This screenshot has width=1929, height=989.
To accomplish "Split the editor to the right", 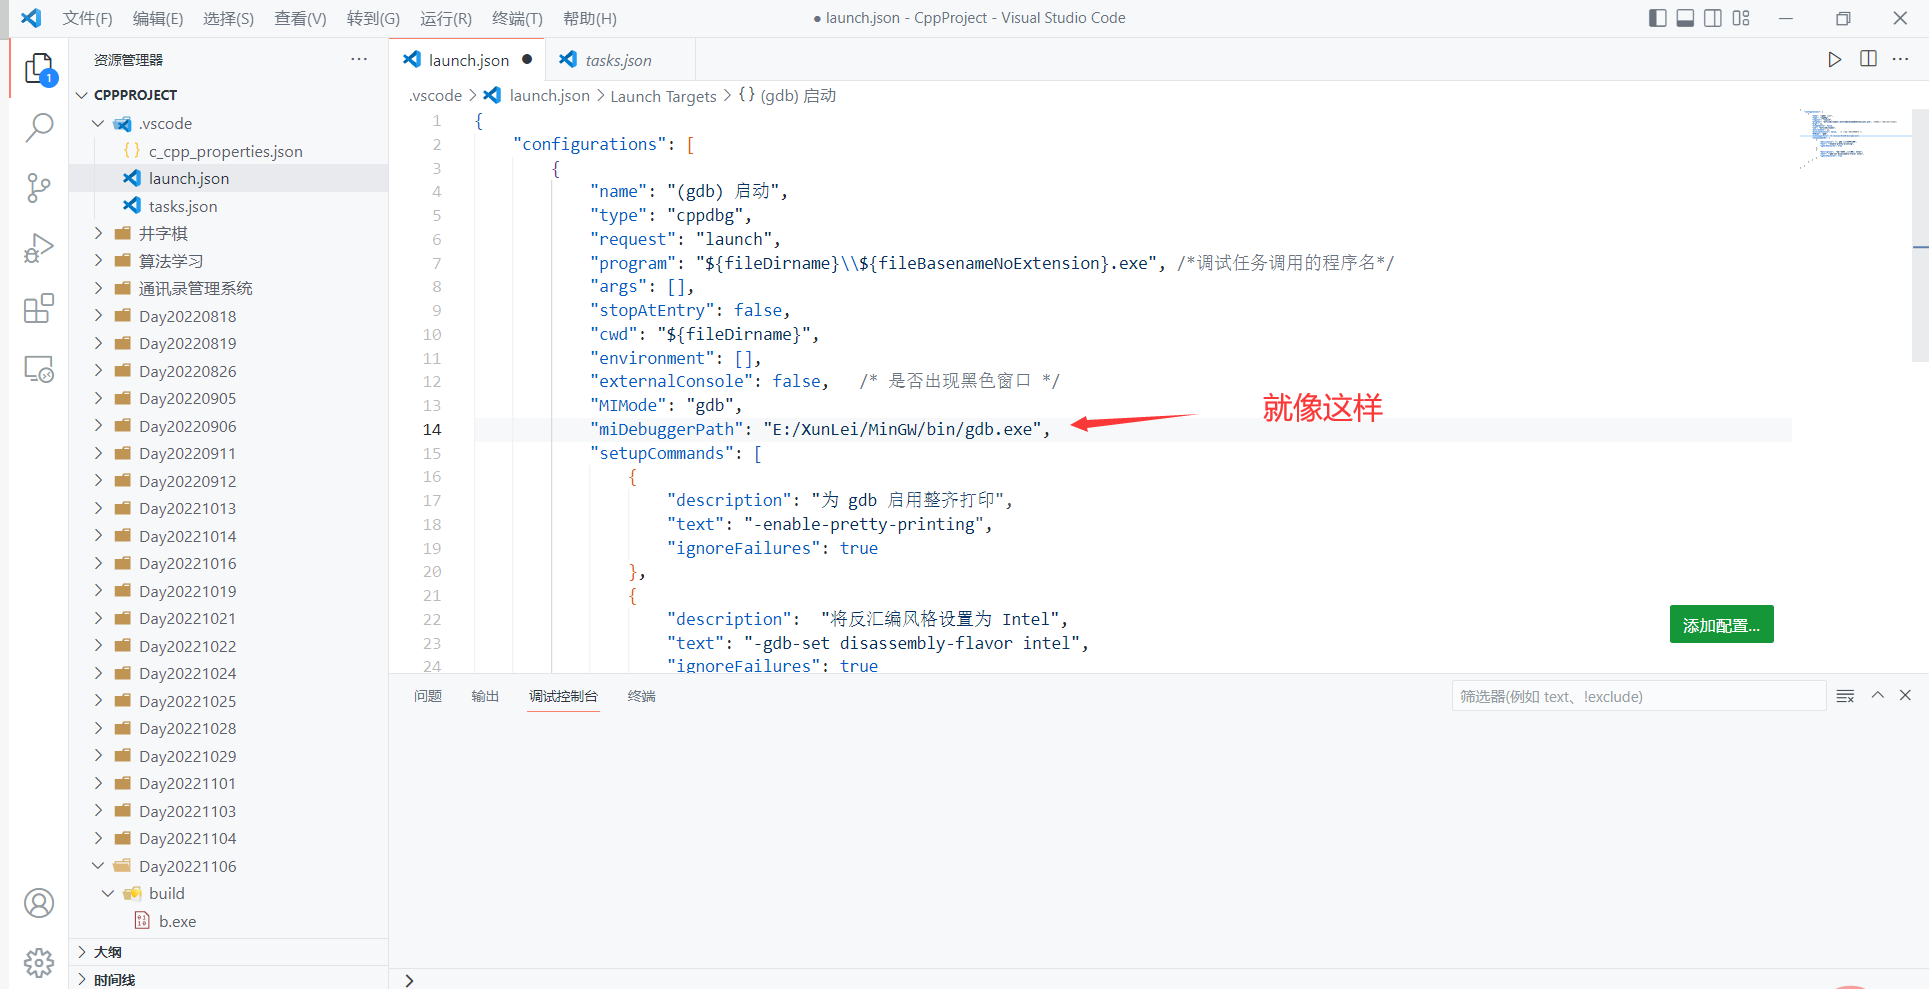I will (1868, 59).
